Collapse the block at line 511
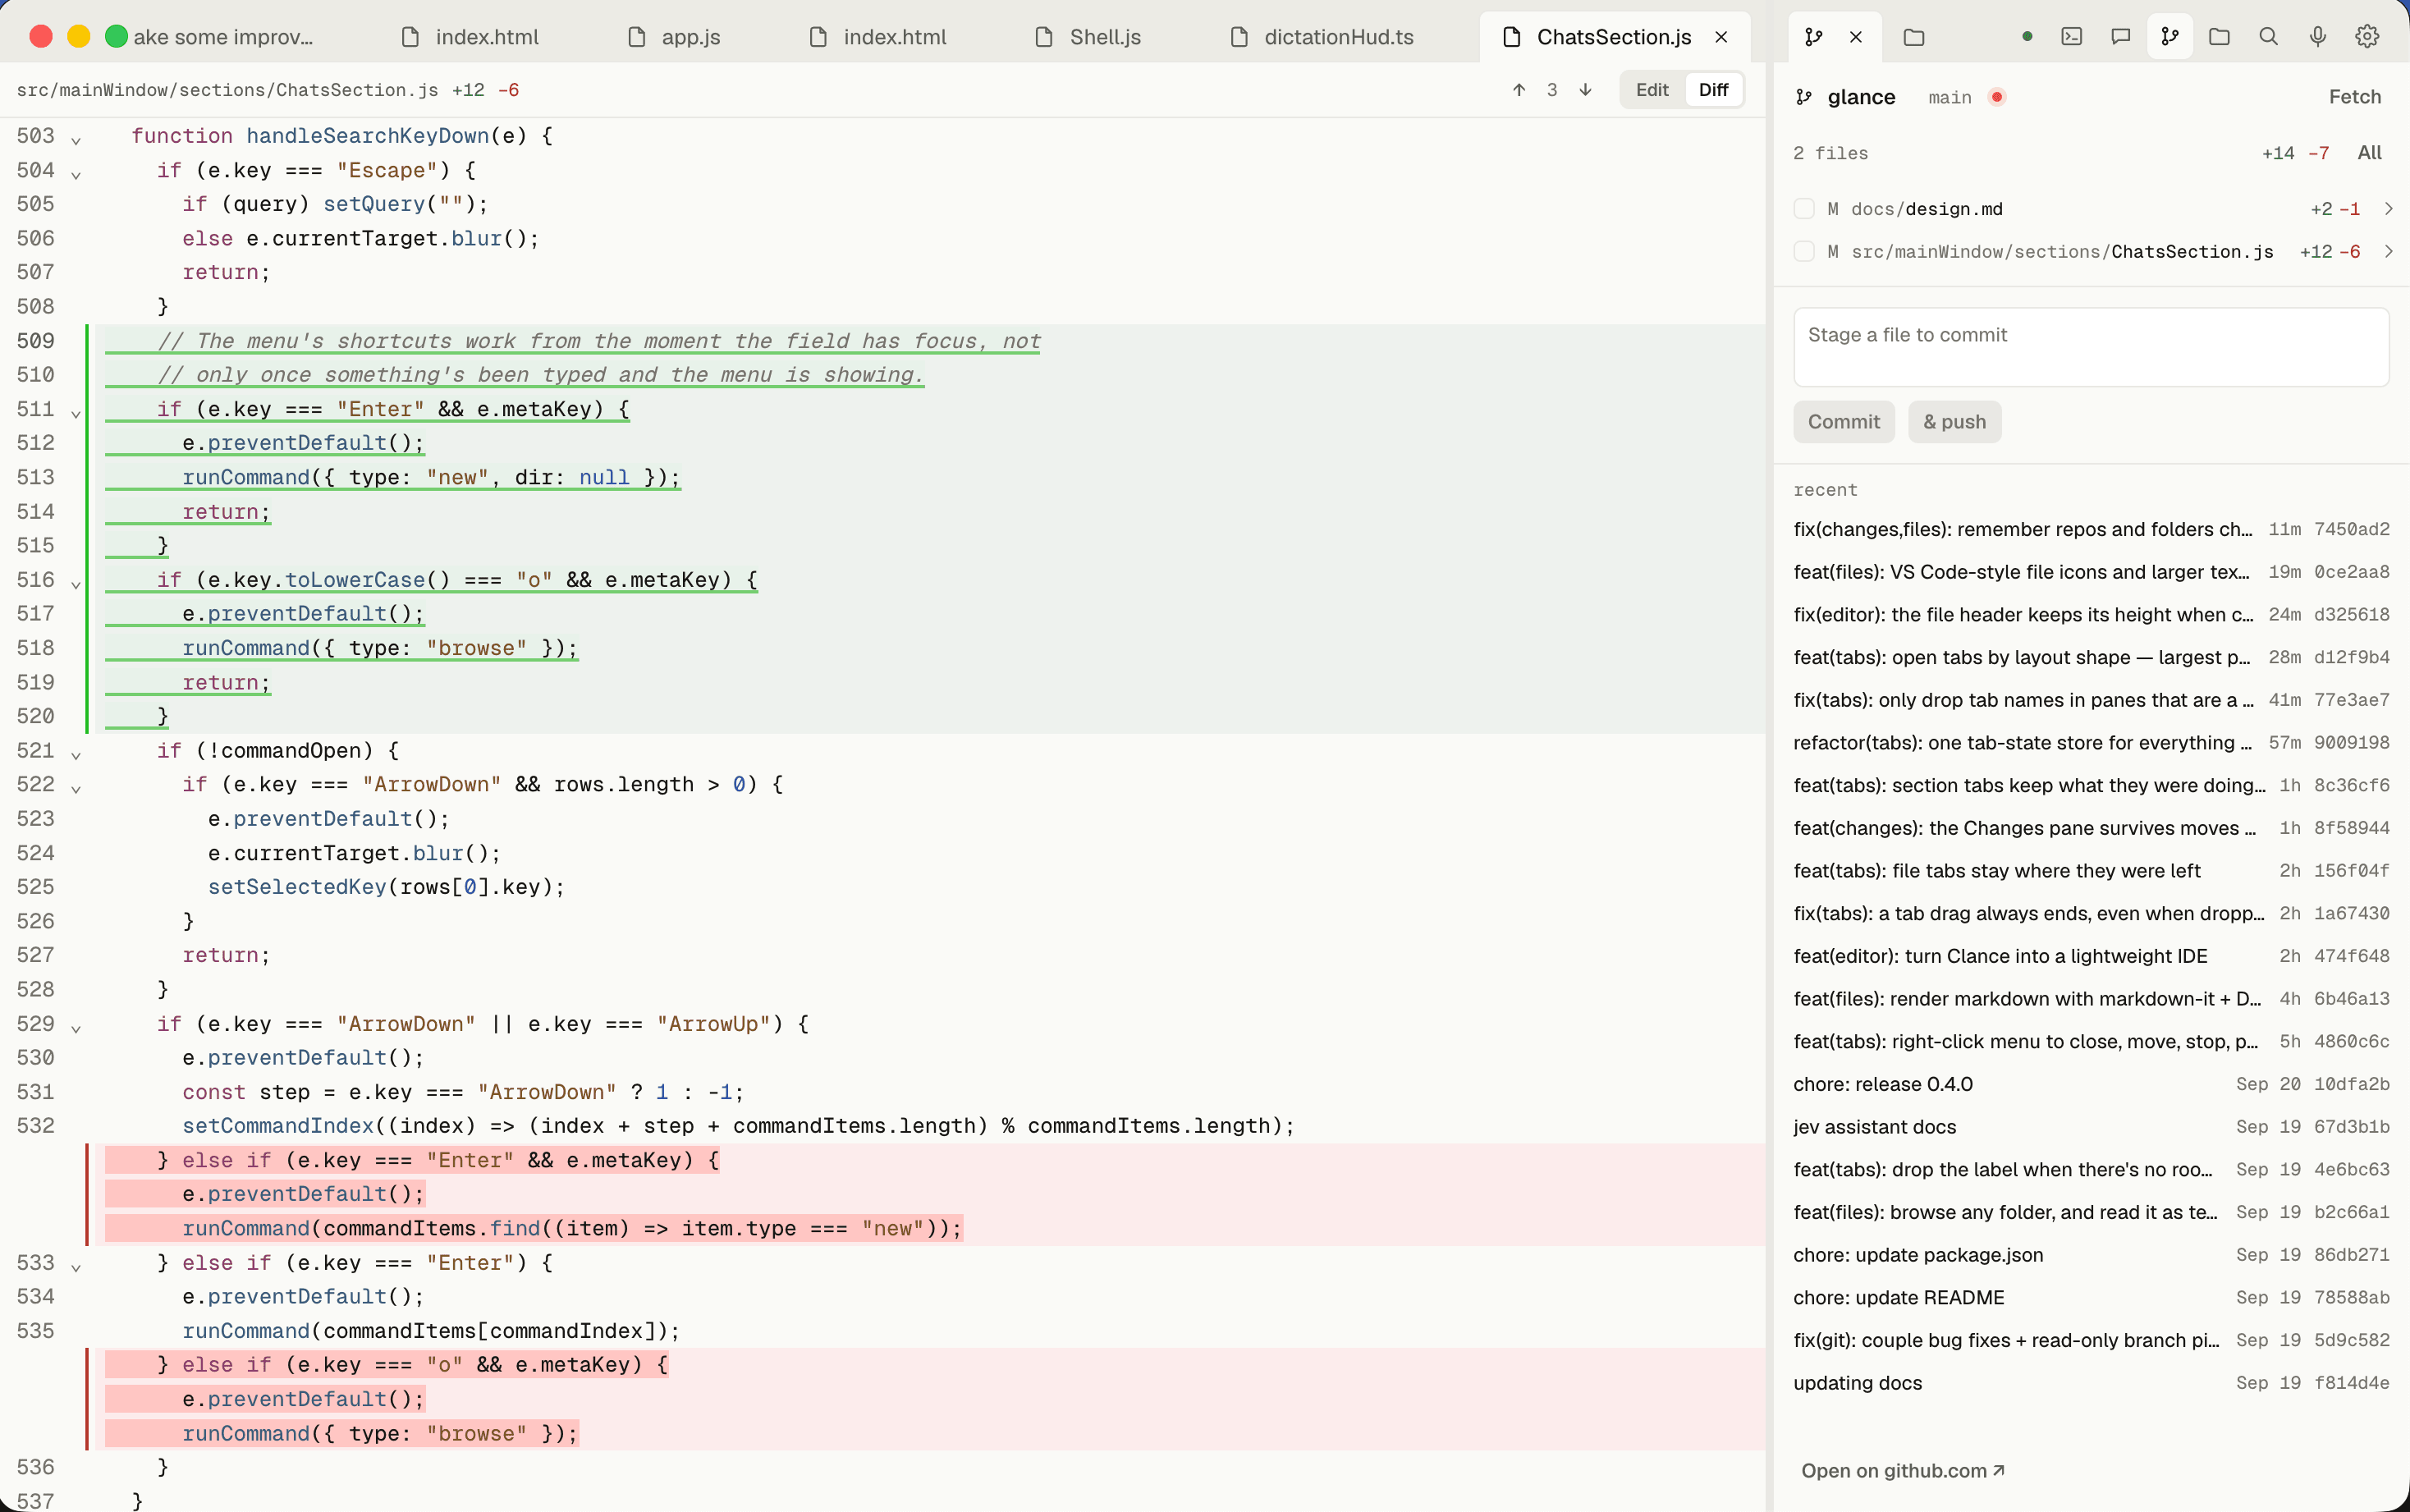The image size is (2410, 1512). pos(76,414)
